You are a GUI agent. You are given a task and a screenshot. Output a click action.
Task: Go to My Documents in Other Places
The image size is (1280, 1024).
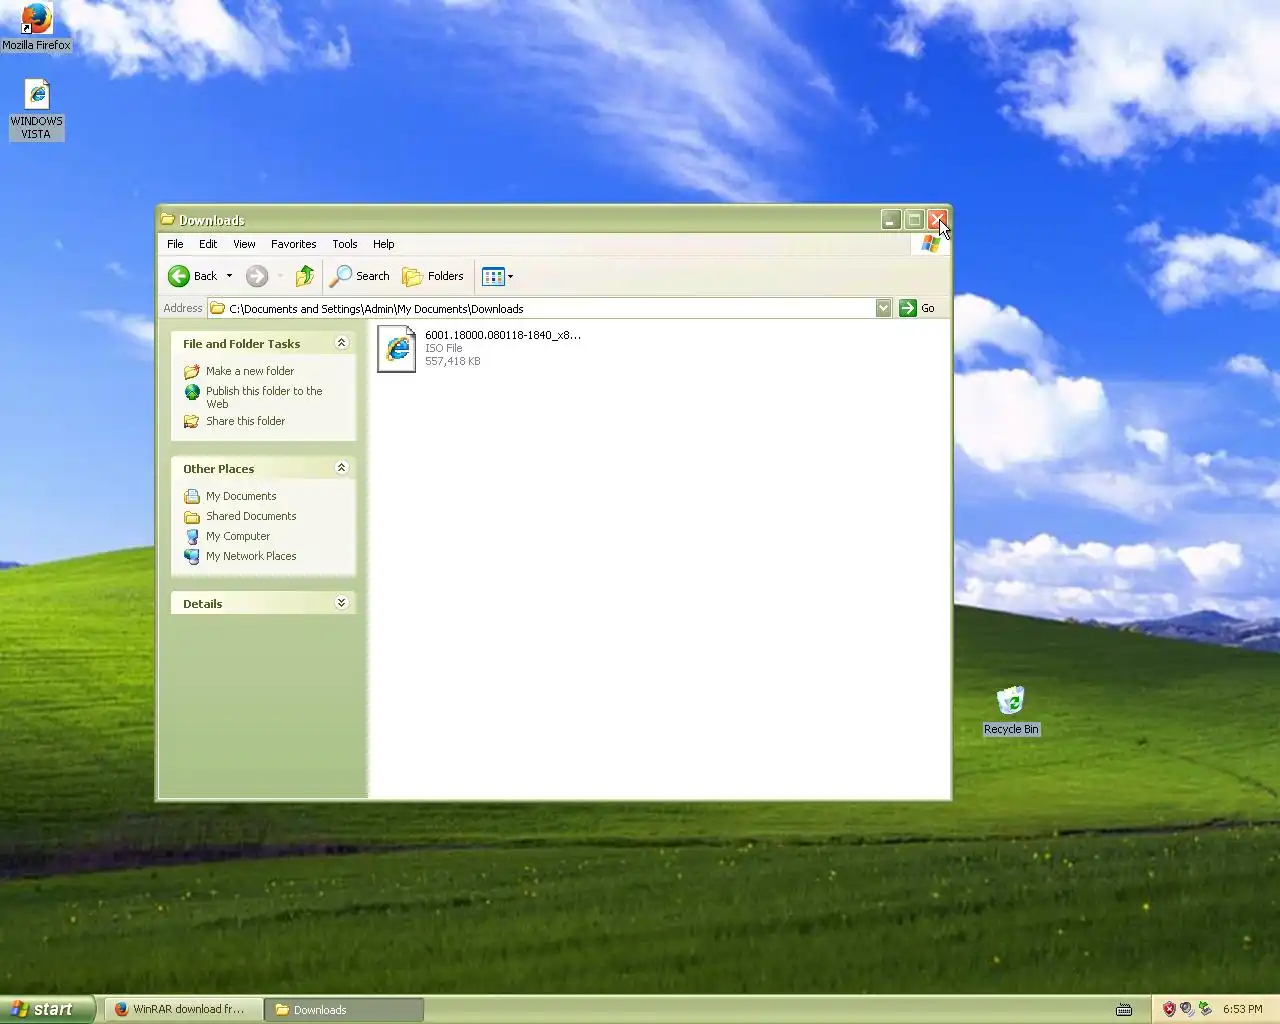[241, 496]
